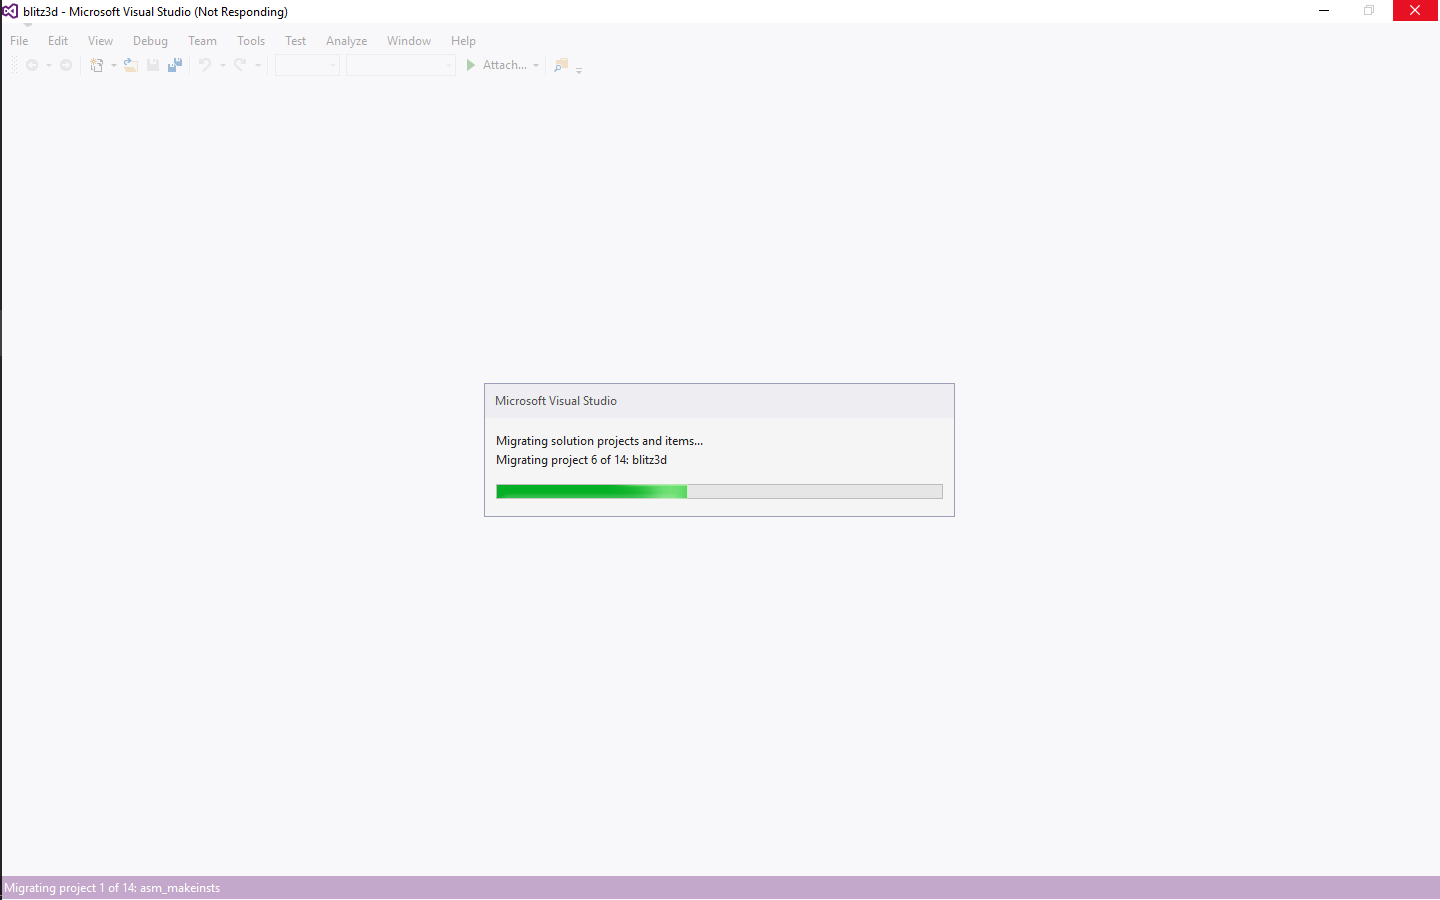Expand the Redo history dropdown arrow

[257, 66]
